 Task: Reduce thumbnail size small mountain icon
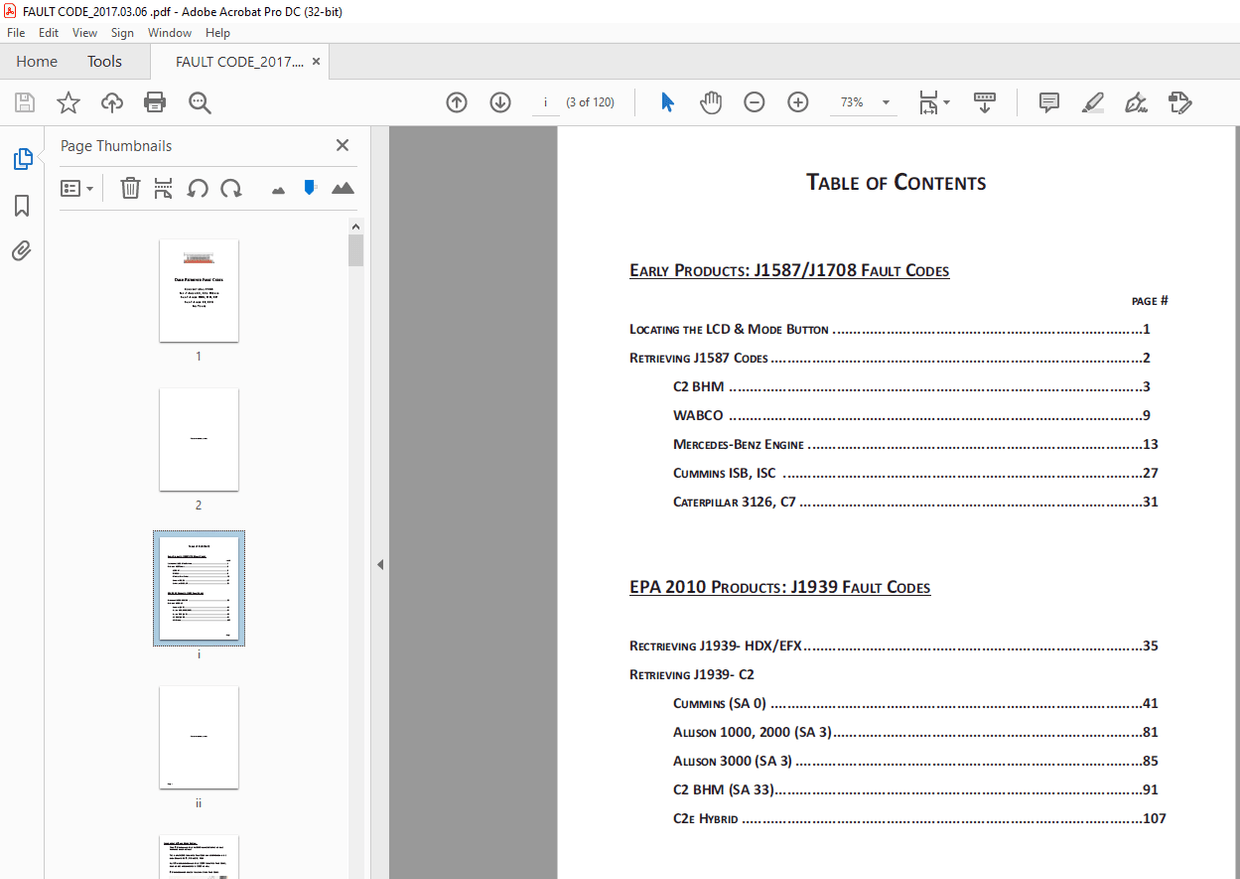point(279,189)
